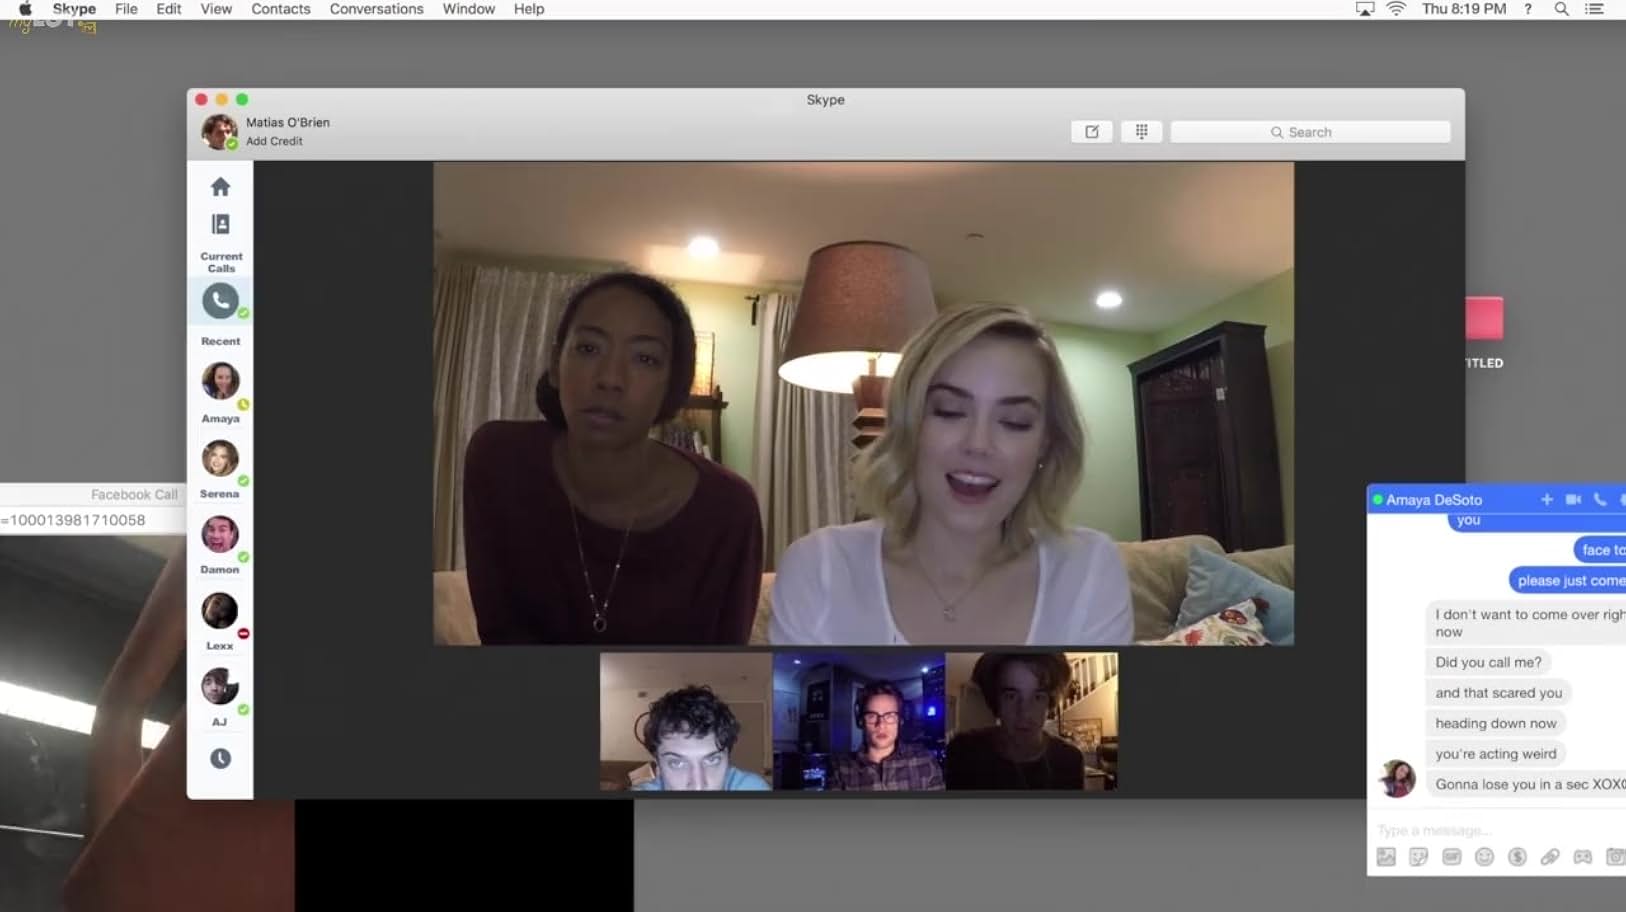Click the attachment paperclip icon in chat
1626x912 pixels.
1550,857
